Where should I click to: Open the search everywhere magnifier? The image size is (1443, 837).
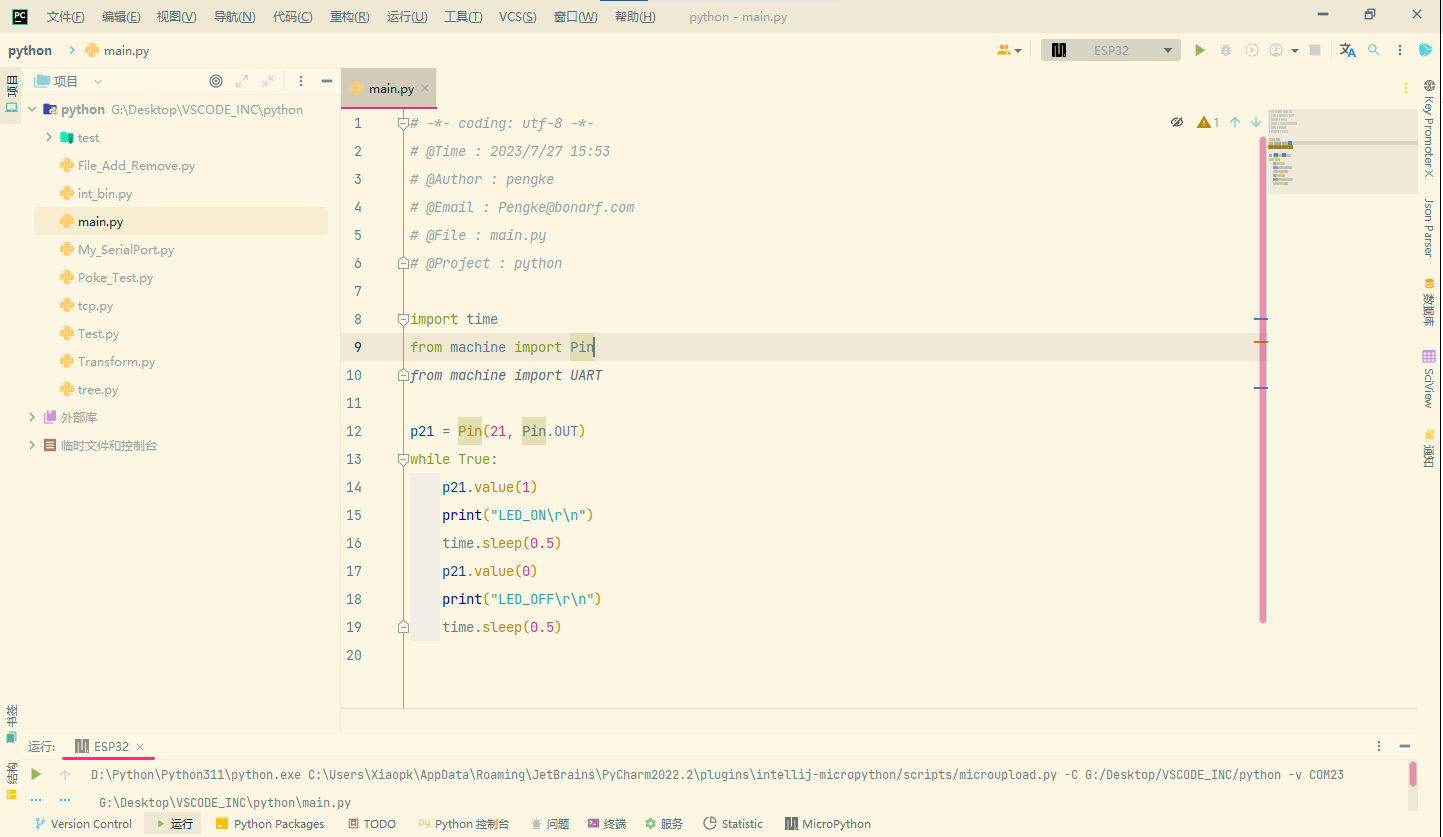1374,50
